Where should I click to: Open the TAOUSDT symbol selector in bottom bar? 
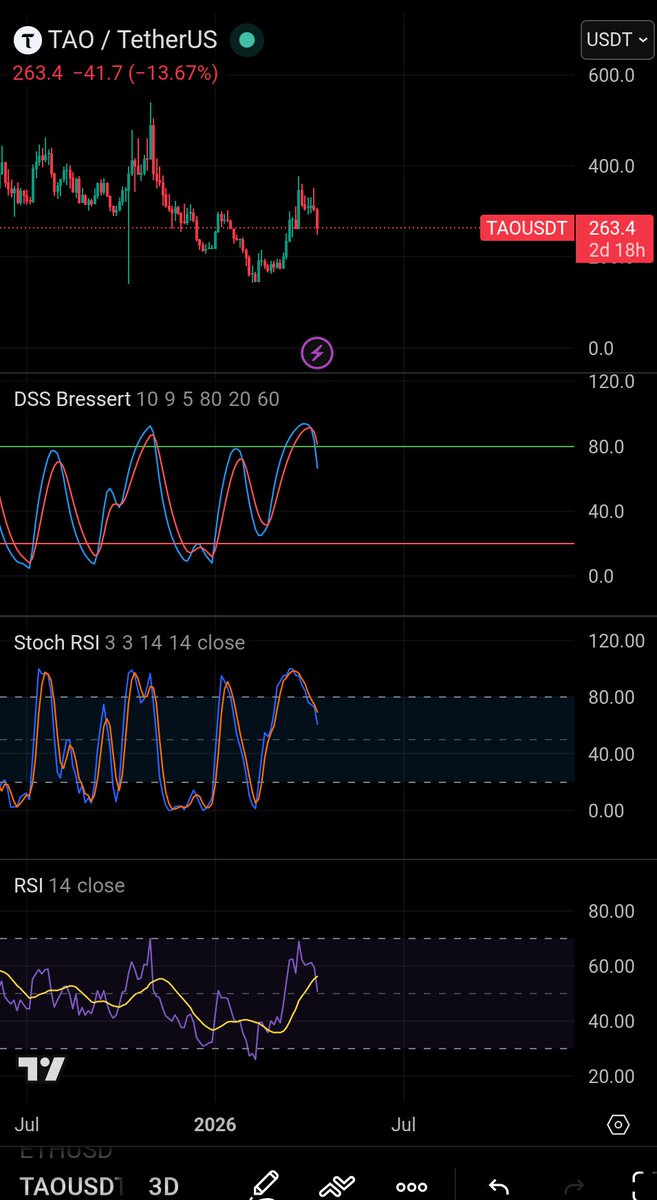pyautogui.click(x=71, y=1187)
